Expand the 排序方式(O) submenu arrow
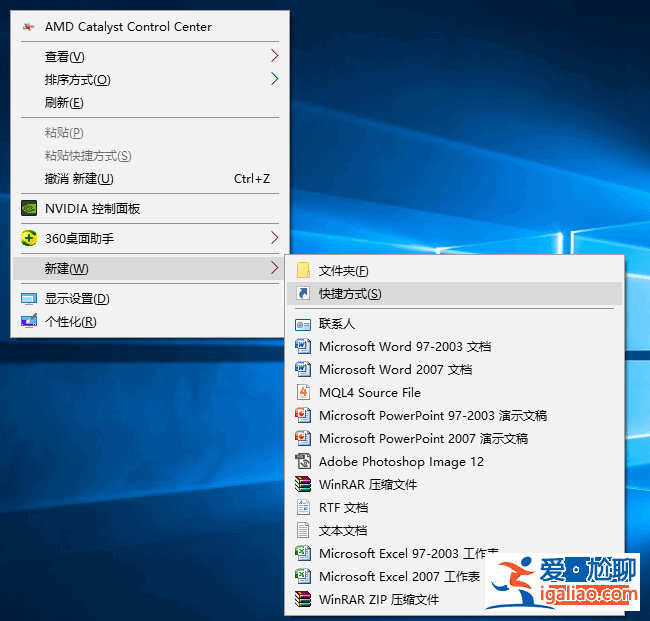This screenshot has height=621, width=650. click(x=274, y=79)
